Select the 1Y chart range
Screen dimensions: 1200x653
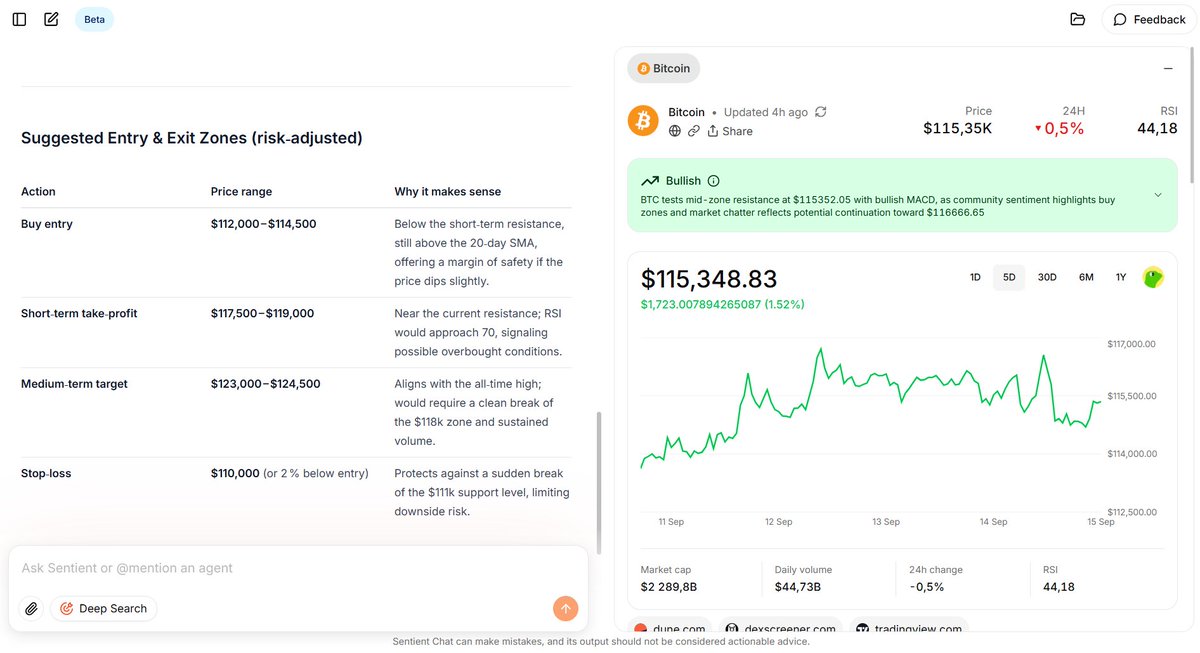(1121, 277)
